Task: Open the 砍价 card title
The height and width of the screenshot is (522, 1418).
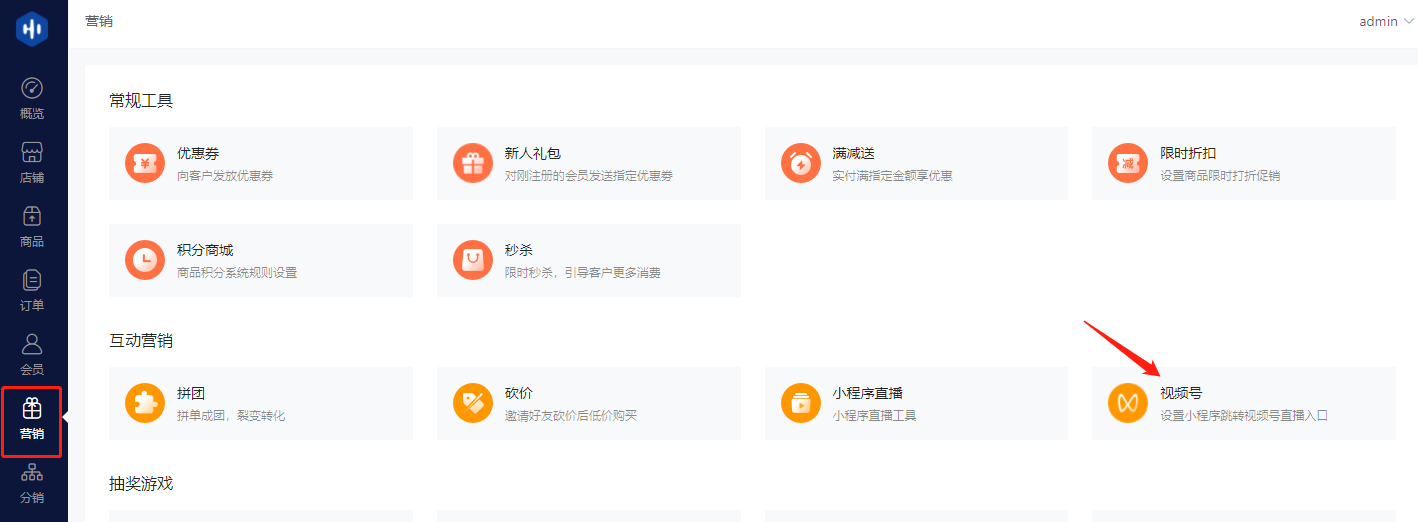Action: [x=519, y=394]
